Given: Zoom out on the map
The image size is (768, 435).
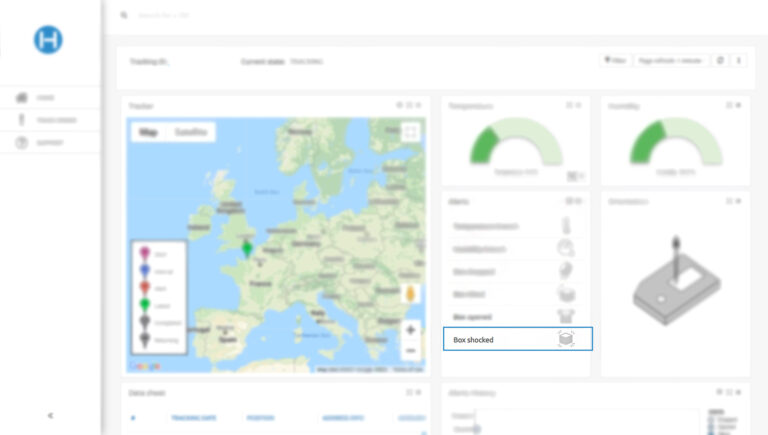Looking at the screenshot, I should 410,350.
